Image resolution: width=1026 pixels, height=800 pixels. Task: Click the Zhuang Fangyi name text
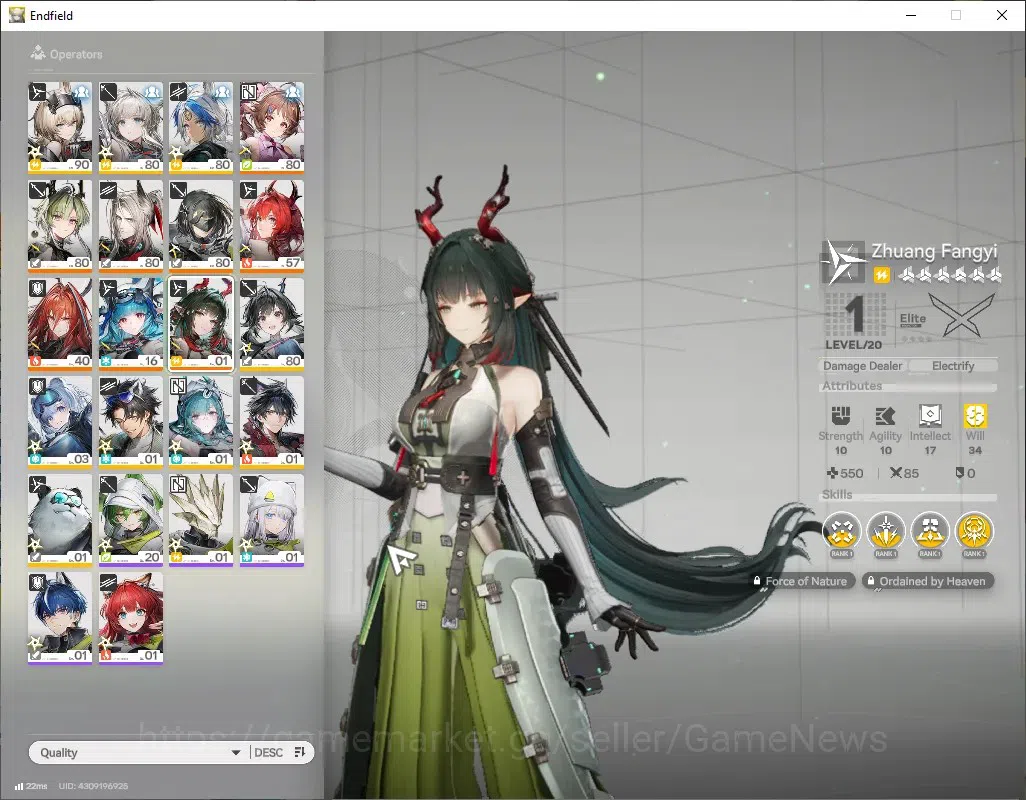pyautogui.click(x=934, y=251)
